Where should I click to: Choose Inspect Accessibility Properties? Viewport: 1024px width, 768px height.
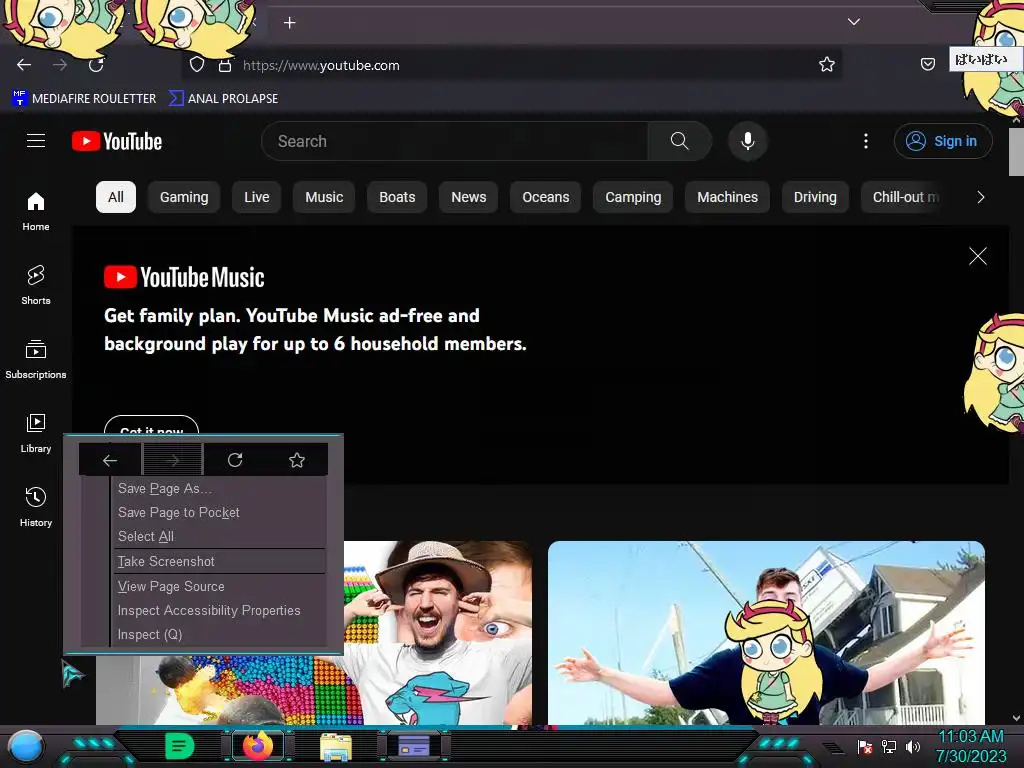click(219, 611)
